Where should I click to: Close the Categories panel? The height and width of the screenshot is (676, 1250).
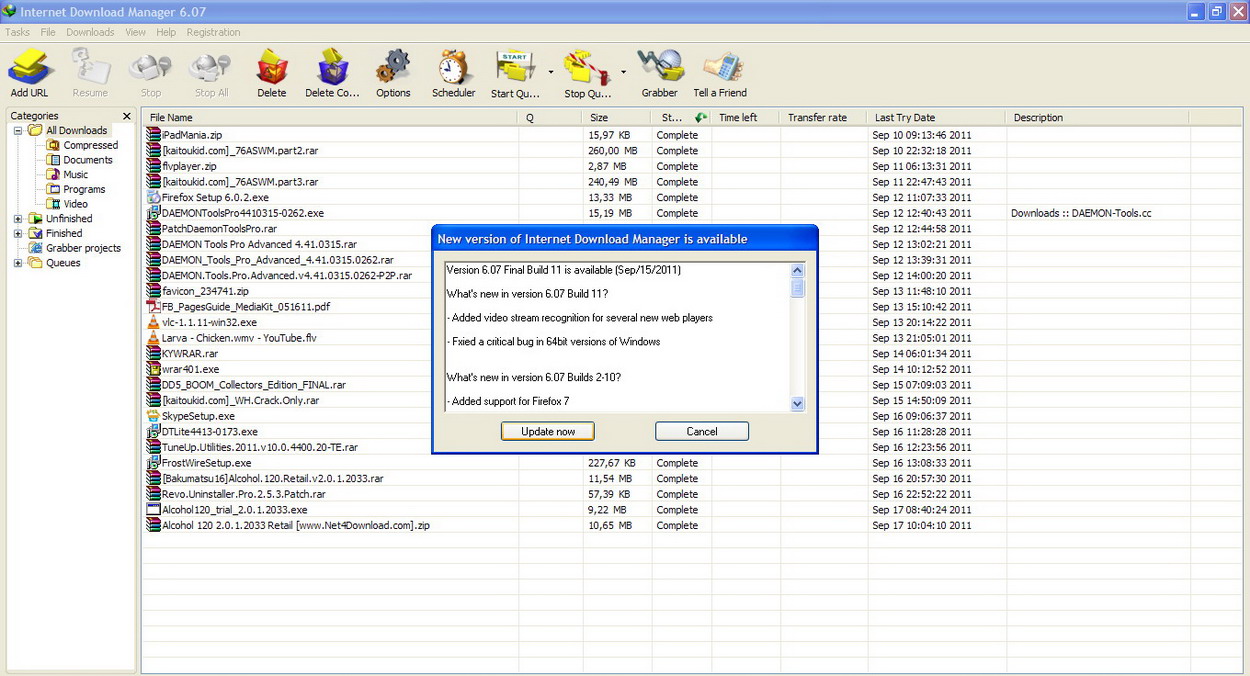(x=127, y=116)
